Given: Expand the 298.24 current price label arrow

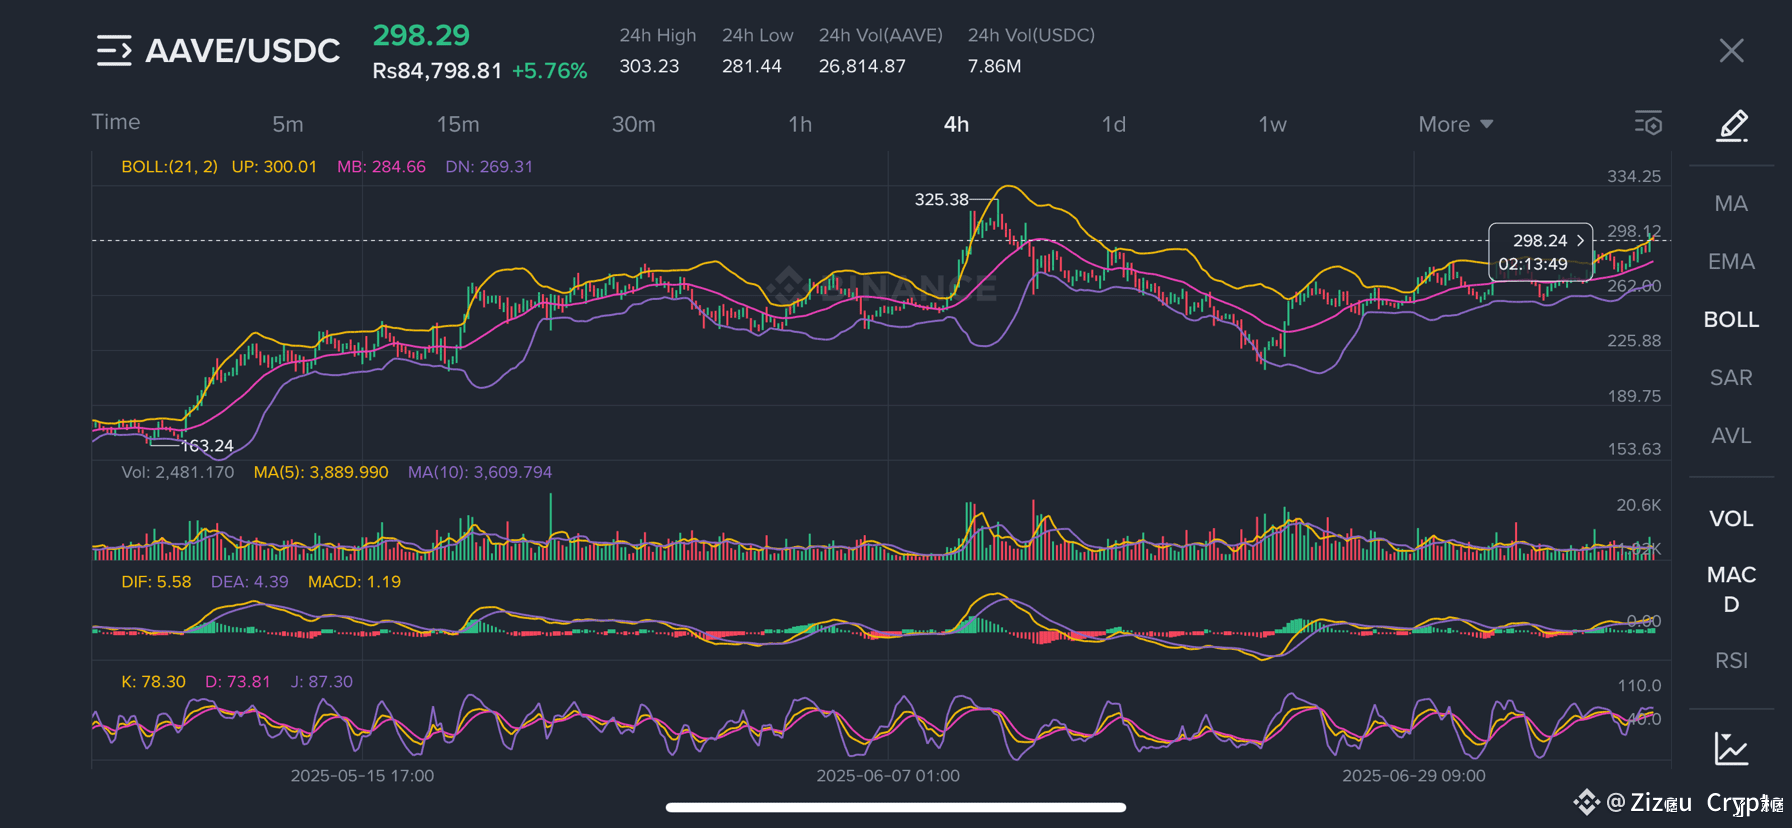Looking at the screenshot, I should (1580, 241).
